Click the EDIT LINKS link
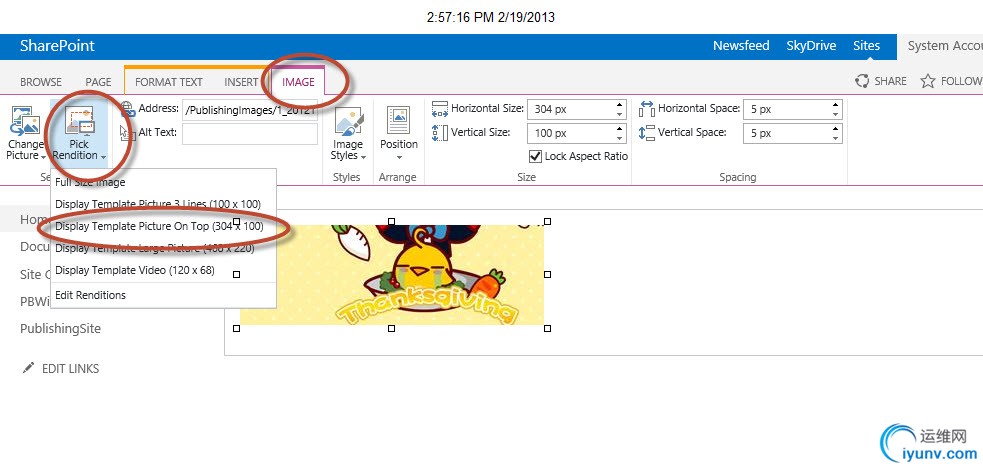Screen dimensions: 983x470 [x=70, y=368]
